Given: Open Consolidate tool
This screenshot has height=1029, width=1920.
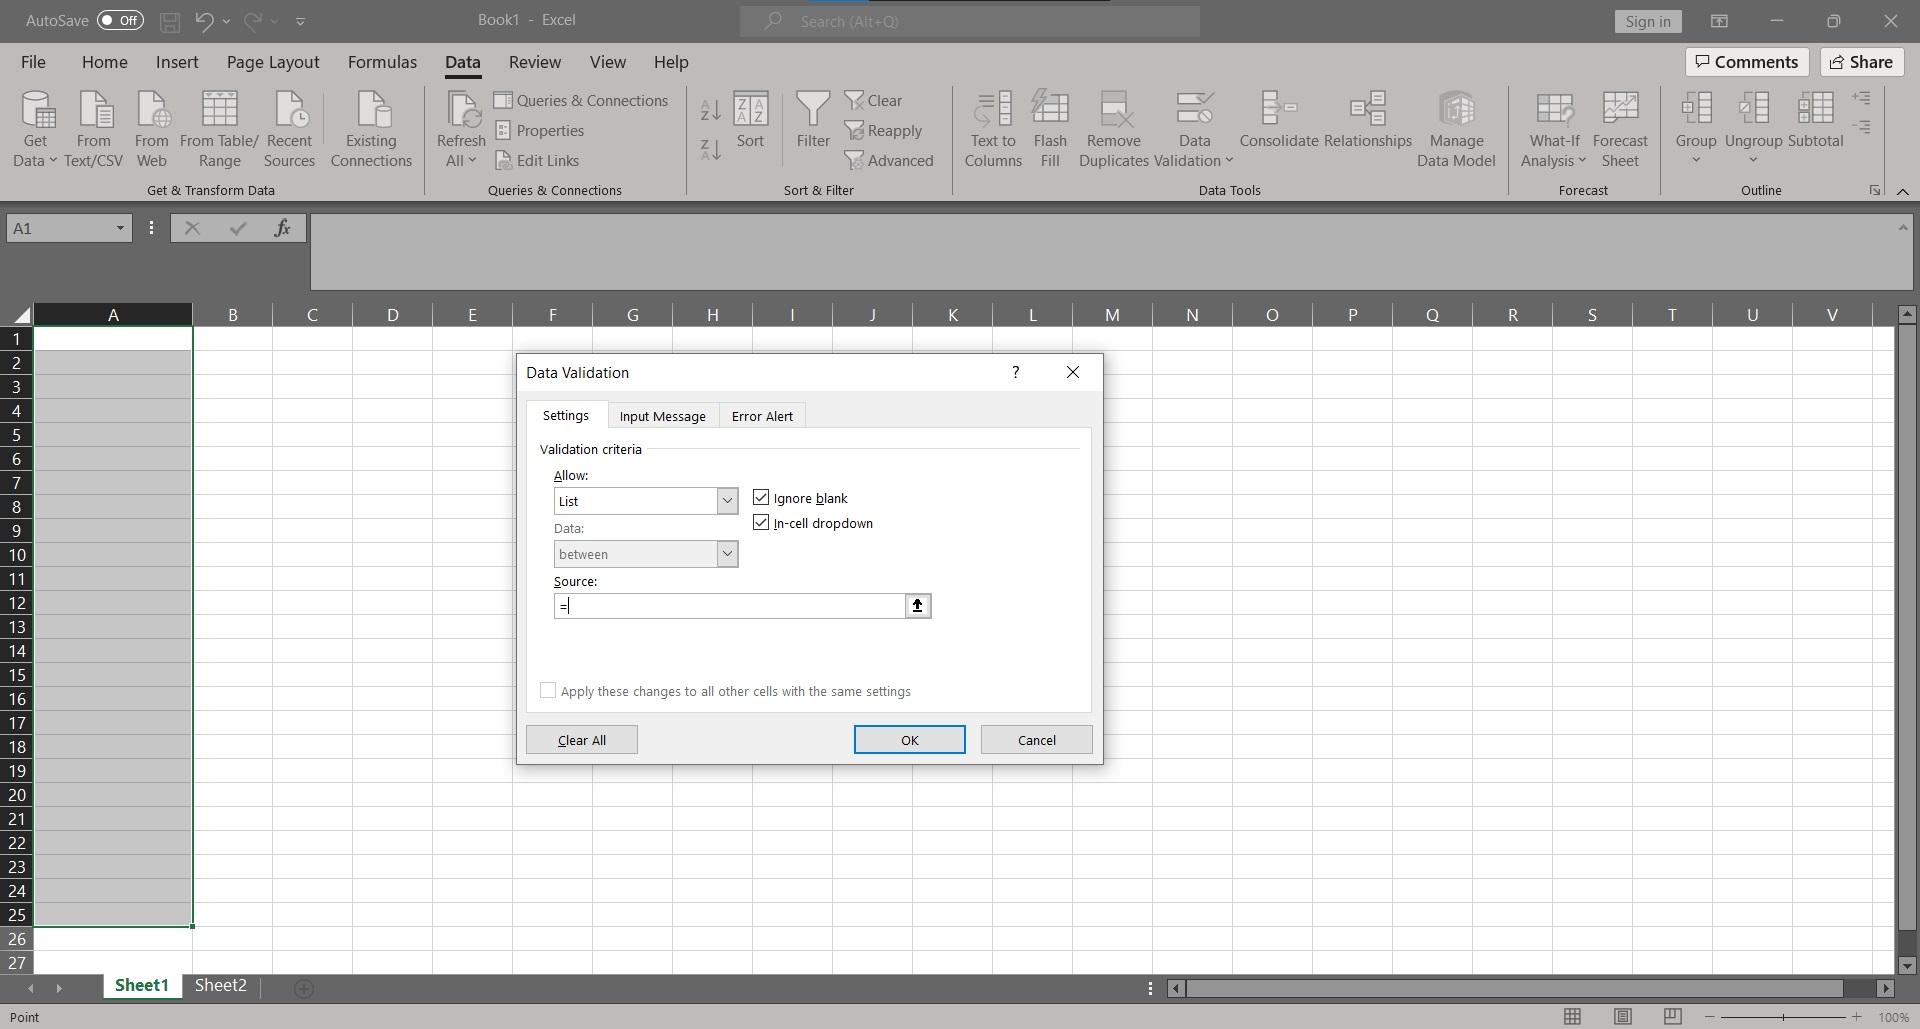Looking at the screenshot, I should [x=1278, y=120].
